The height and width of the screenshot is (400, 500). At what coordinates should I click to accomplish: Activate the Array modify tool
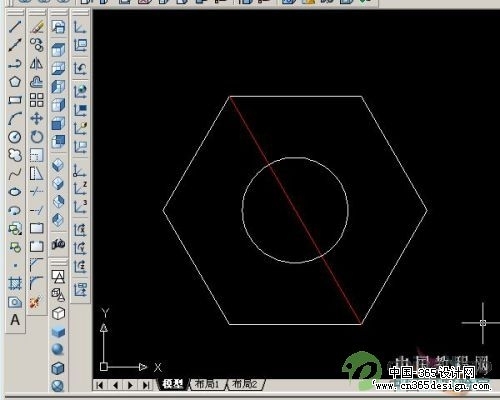tap(37, 100)
